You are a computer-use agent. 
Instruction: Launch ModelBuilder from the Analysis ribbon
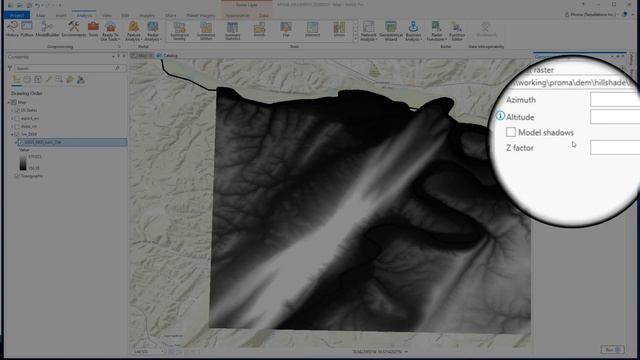coord(47,29)
